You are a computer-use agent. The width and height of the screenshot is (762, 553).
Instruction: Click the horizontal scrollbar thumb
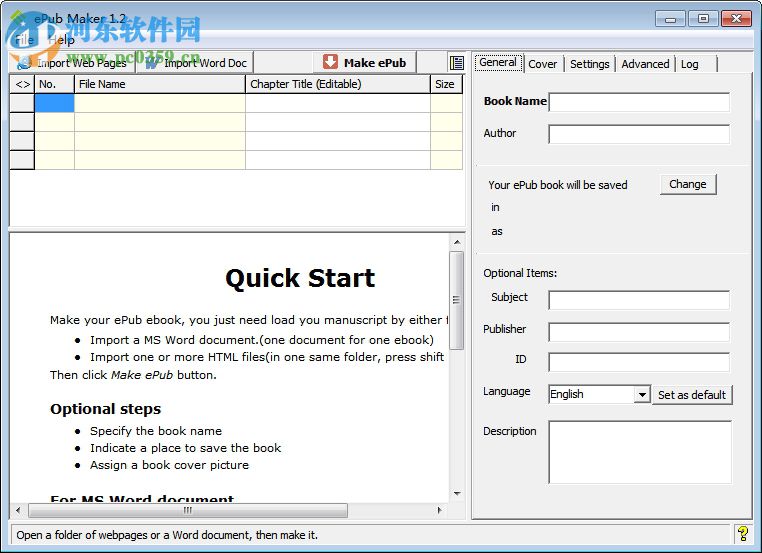188,510
